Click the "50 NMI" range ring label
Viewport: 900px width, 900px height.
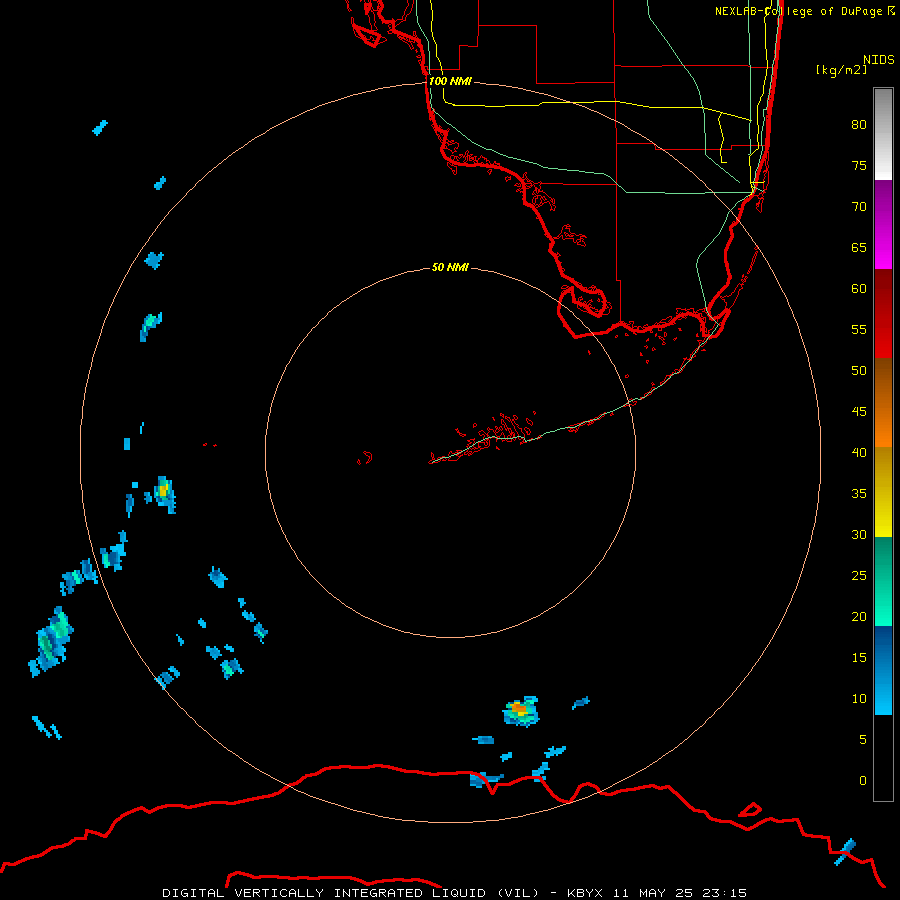click(450, 267)
